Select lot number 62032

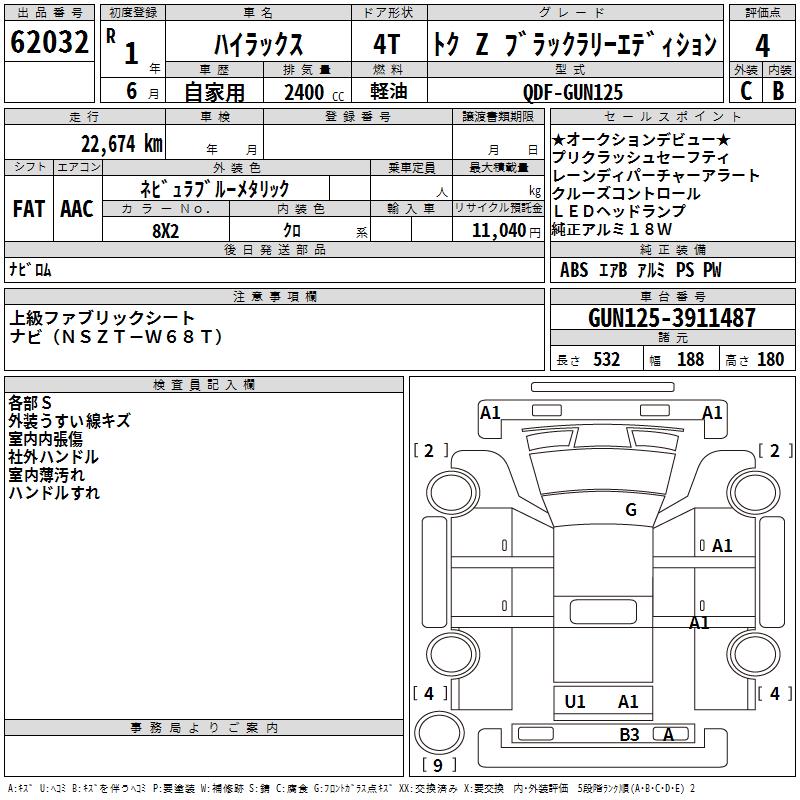tap(49, 42)
